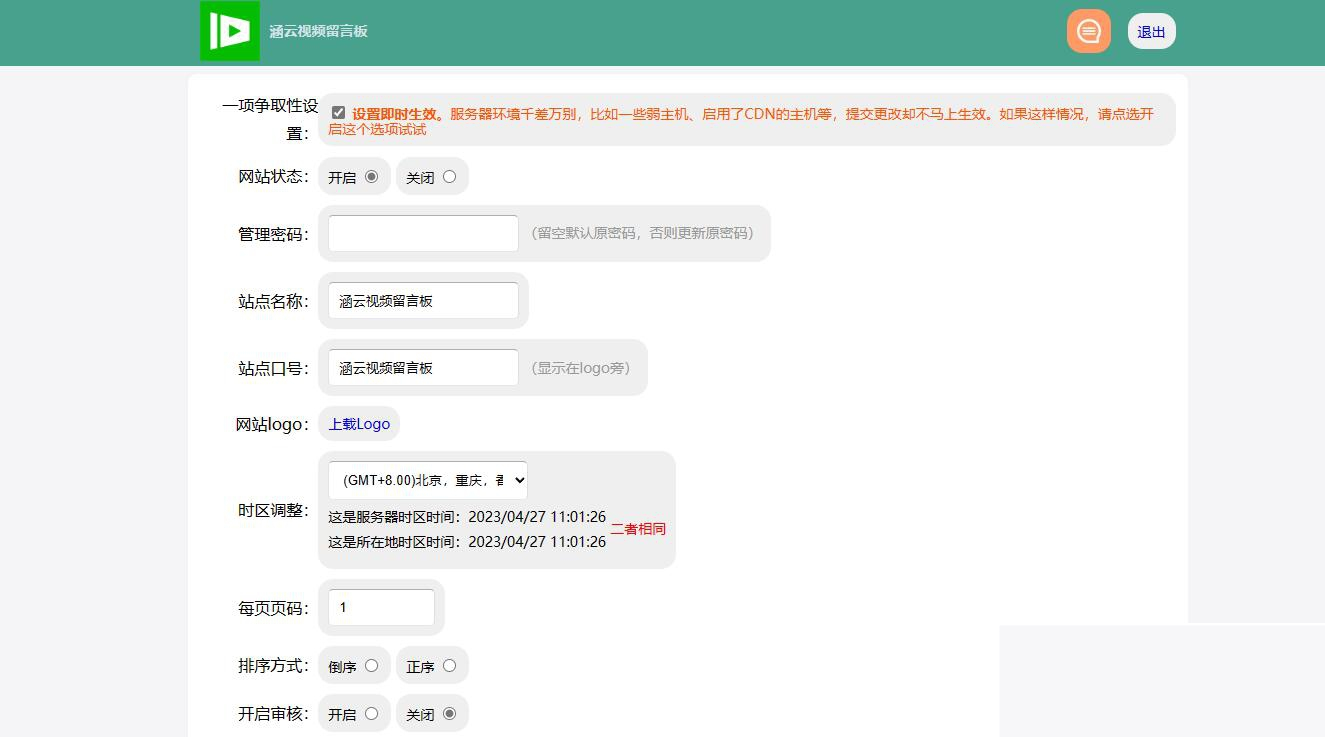Click the 退出 button
Image resolution: width=1325 pixels, height=737 pixels.
tap(1151, 31)
